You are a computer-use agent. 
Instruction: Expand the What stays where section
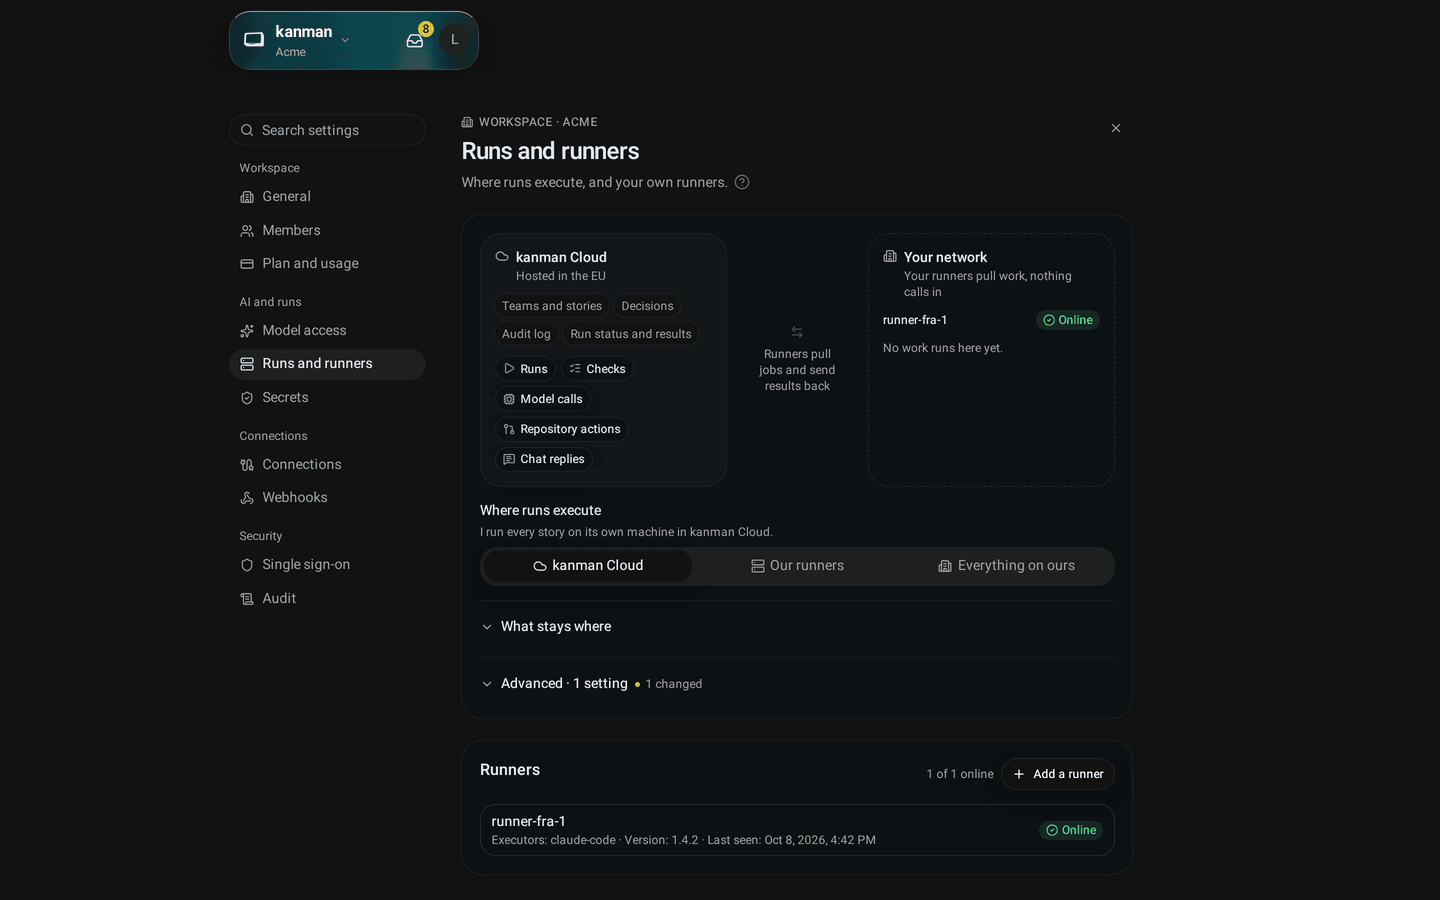[797, 627]
